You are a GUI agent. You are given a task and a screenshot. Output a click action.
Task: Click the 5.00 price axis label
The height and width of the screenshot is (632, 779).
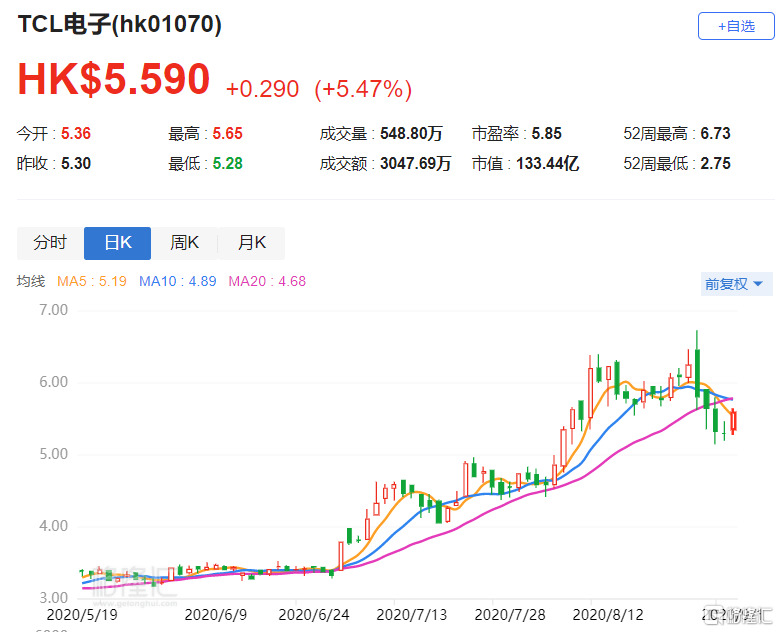54,454
